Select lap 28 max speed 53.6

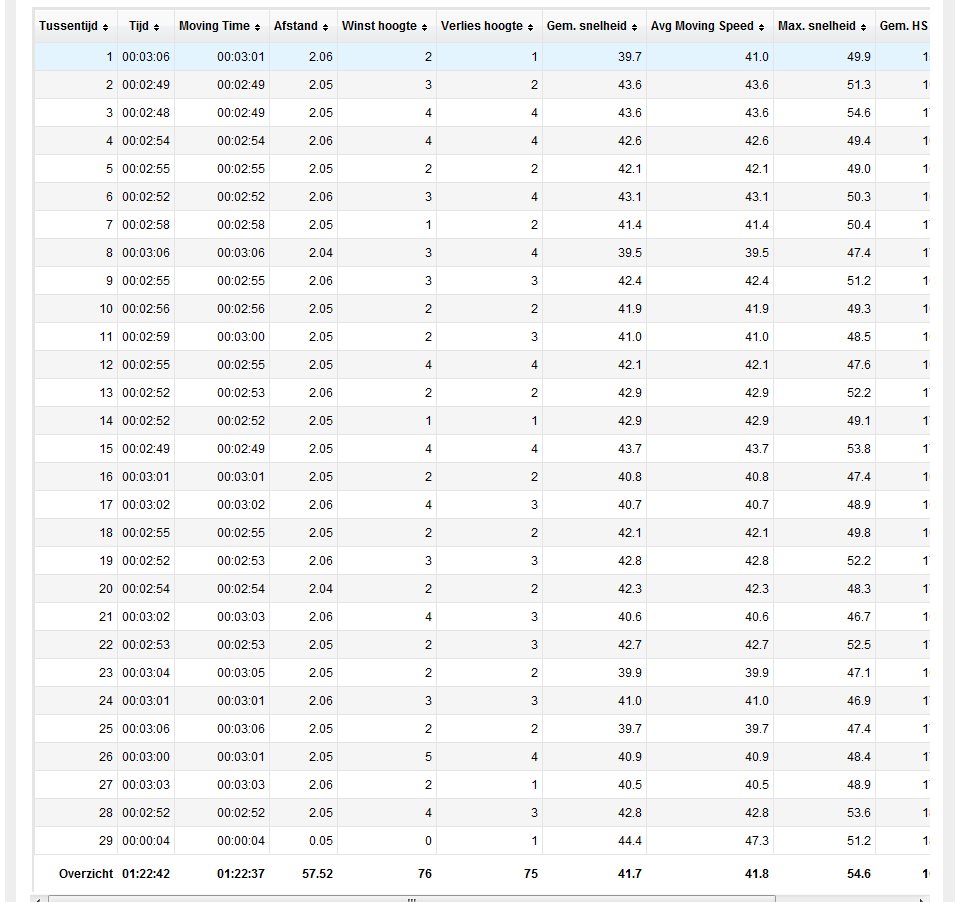(x=859, y=814)
